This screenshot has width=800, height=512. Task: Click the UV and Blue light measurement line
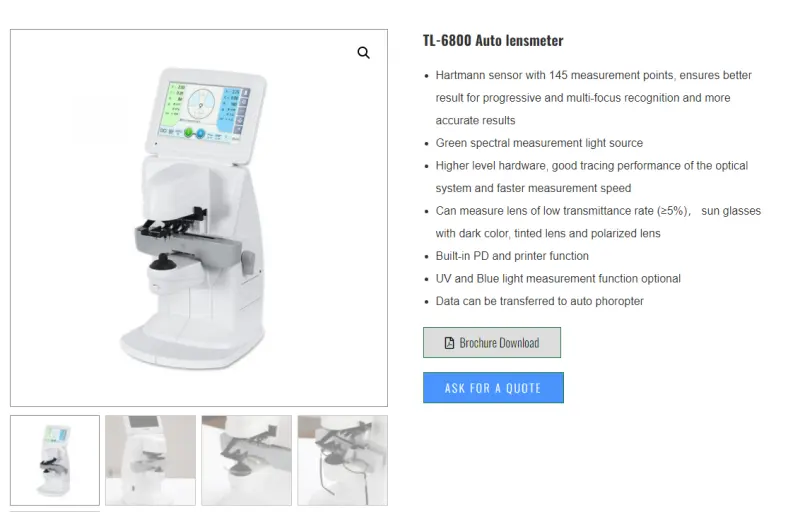[558, 278]
